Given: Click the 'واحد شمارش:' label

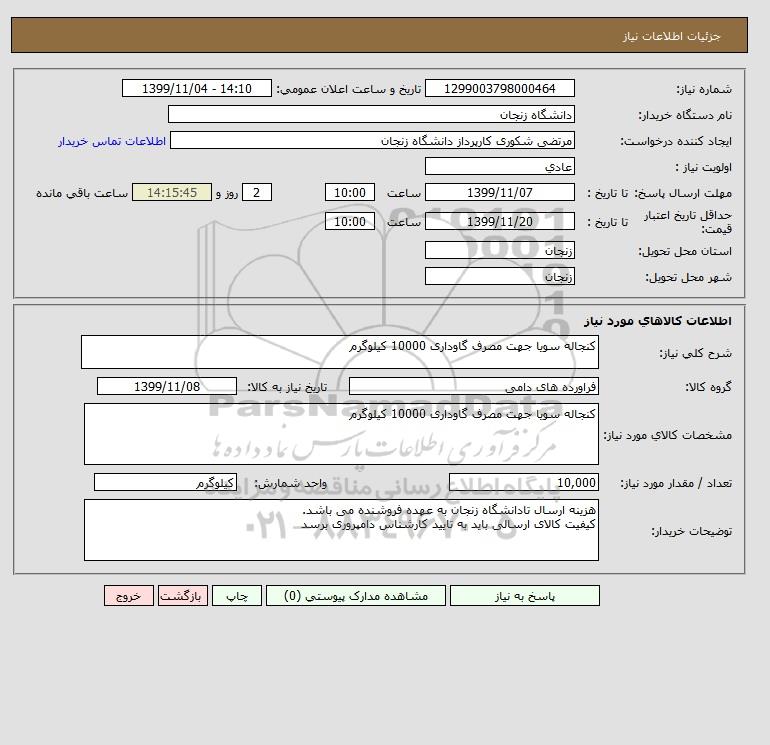Looking at the screenshot, I should [x=290, y=484].
